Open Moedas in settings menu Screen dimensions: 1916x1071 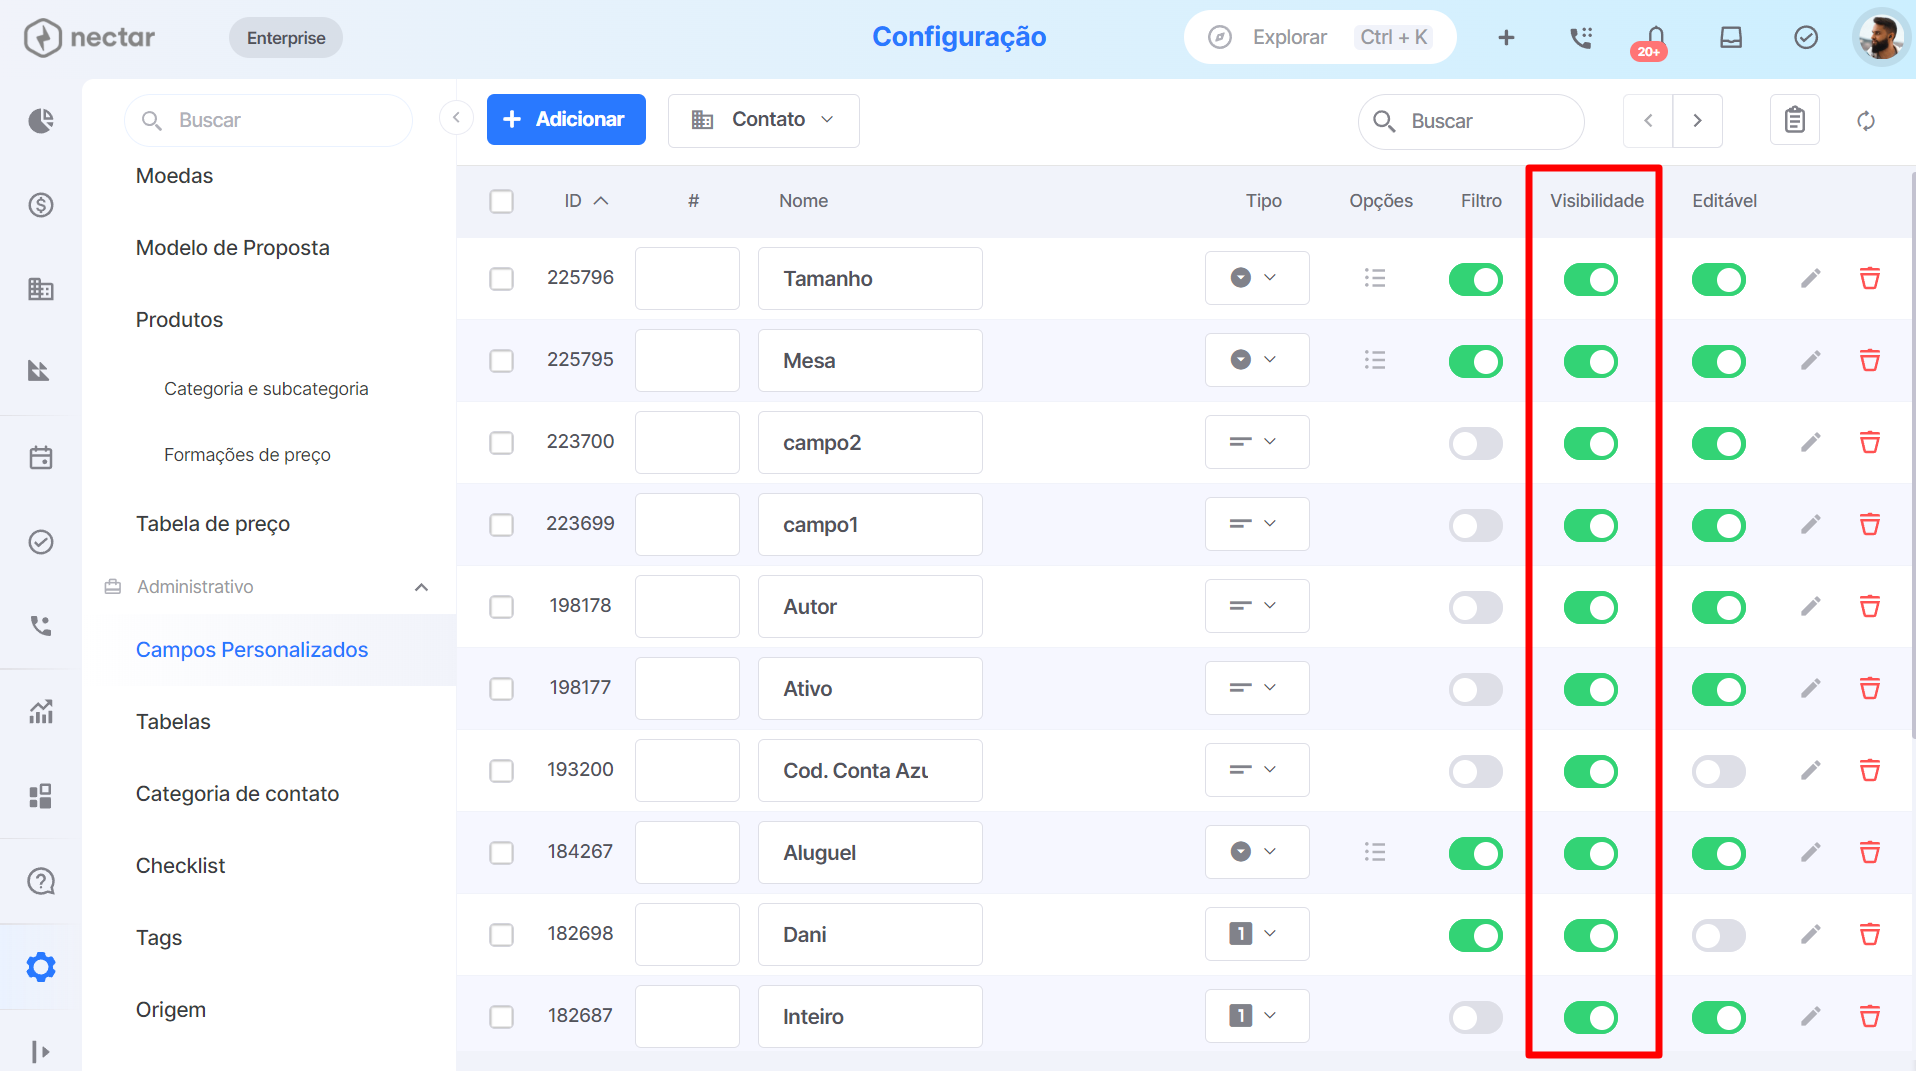pyautogui.click(x=174, y=176)
